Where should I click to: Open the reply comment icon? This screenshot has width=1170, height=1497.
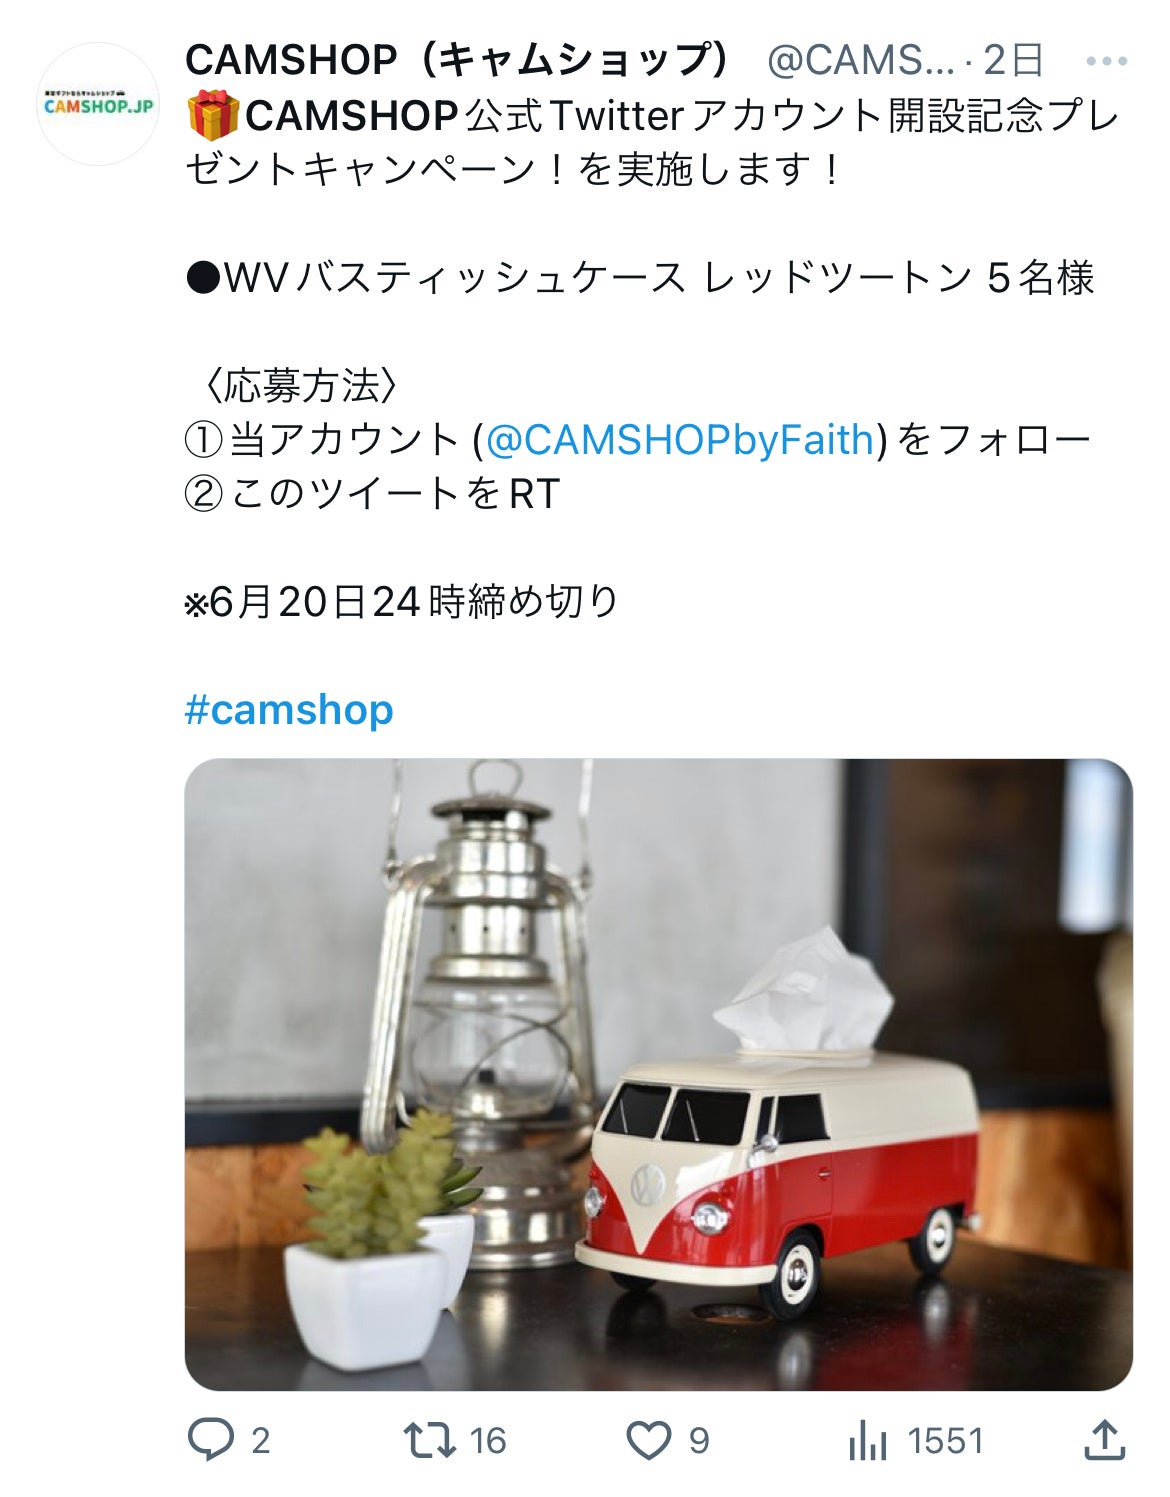[x=211, y=1440]
